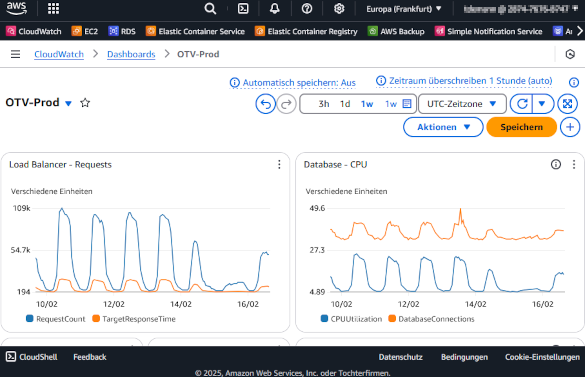The image size is (585, 377).
Task: Refresh the dashboard
Action: point(522,104)
